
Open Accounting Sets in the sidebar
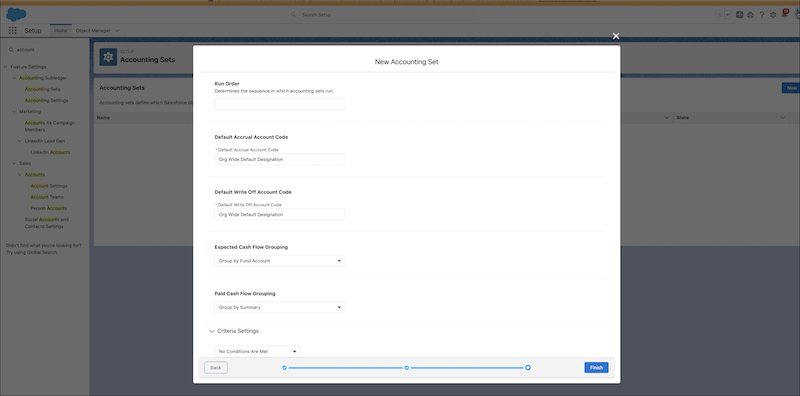click(x=42, y=89)
